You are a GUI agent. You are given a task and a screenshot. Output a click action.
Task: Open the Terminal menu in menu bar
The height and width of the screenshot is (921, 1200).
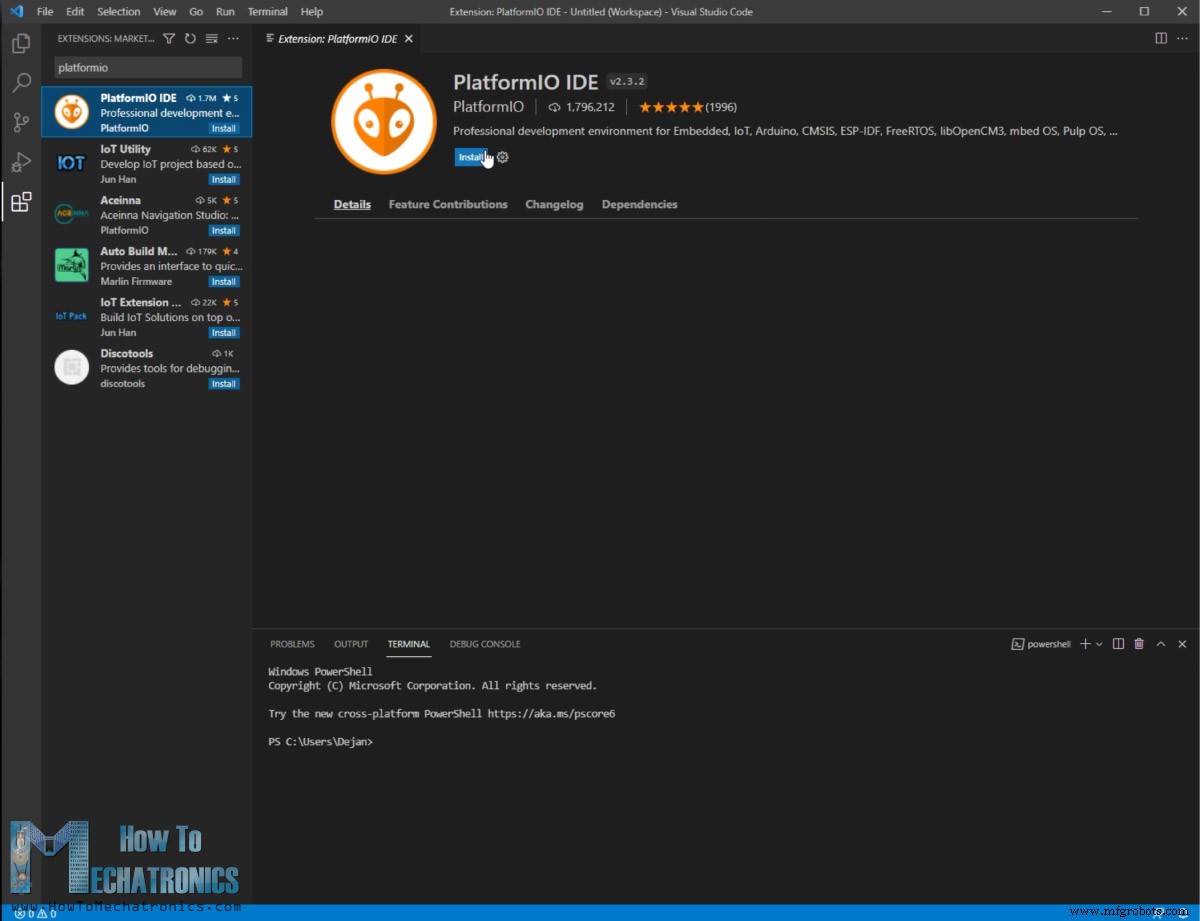coord(267,12)
